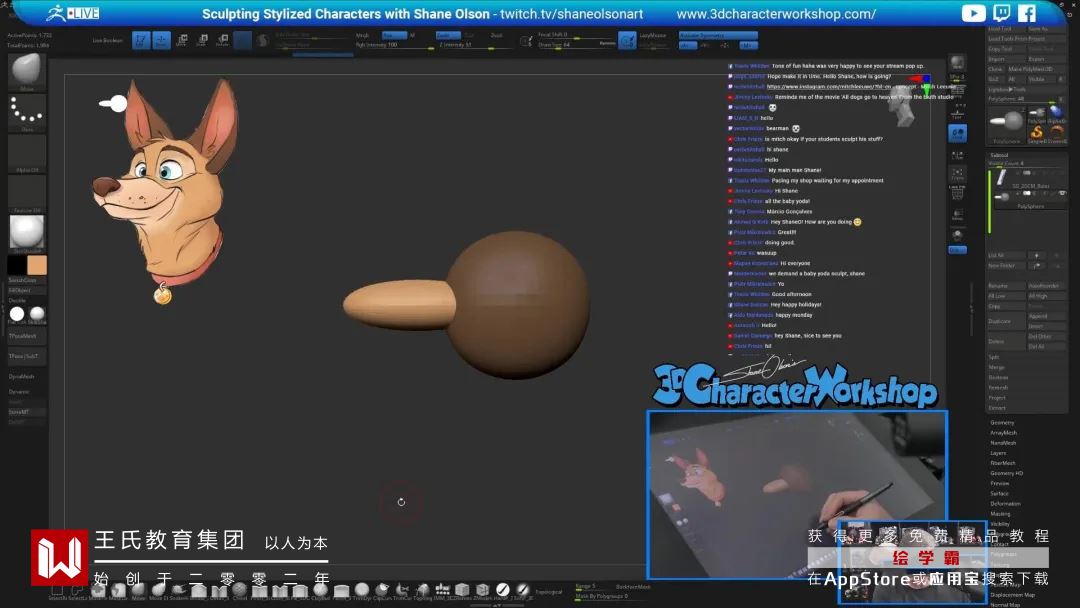The image size is (1080, 608).
Task: Open the Texture Off selector
Action: (26, 193)
